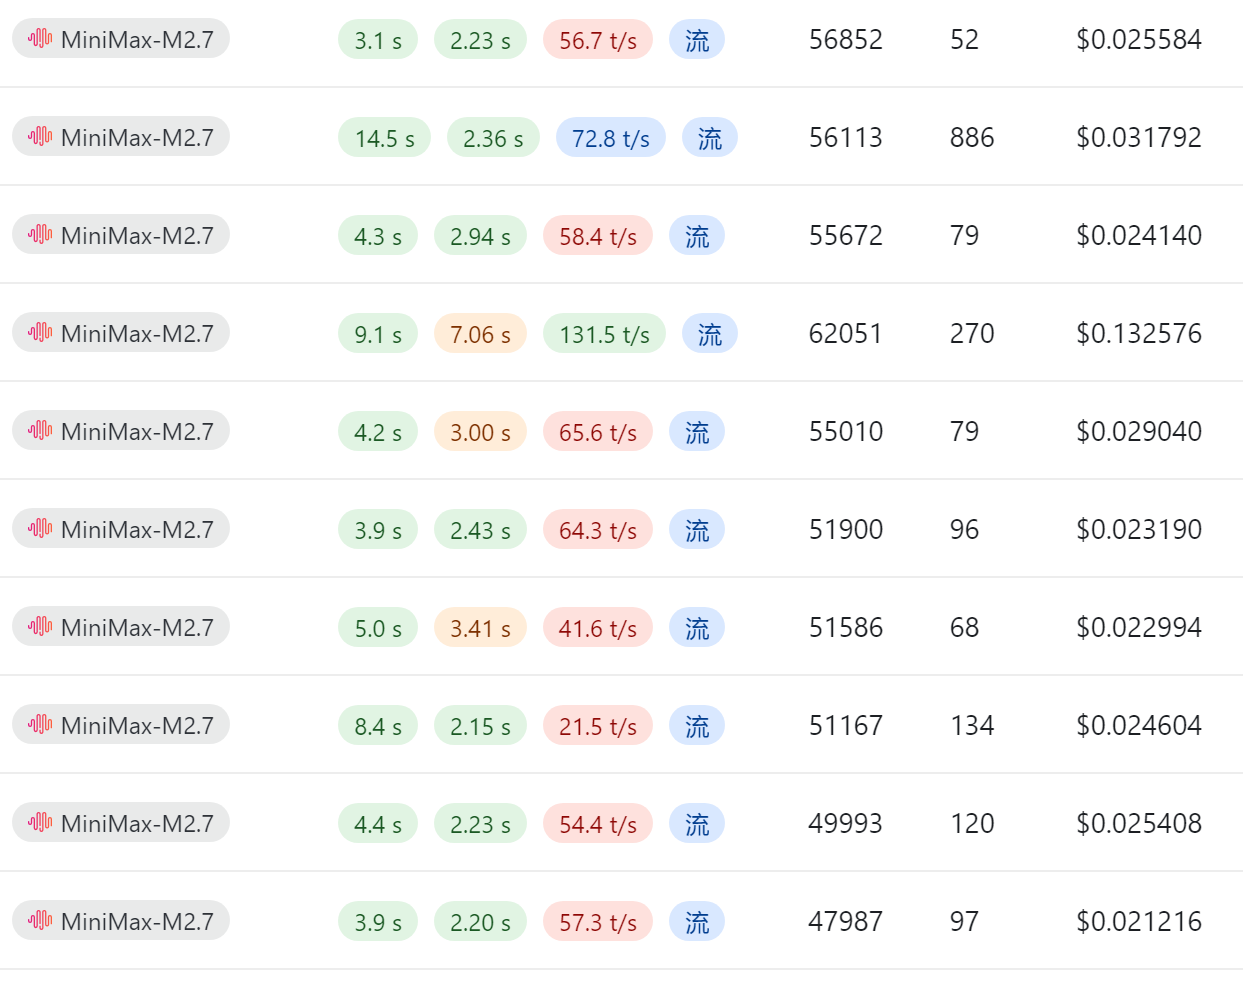Click the MiniMax-M2.7 tag in the 62051 row
The height and width of the screenshot is (985, 1243).
point(121,333)
